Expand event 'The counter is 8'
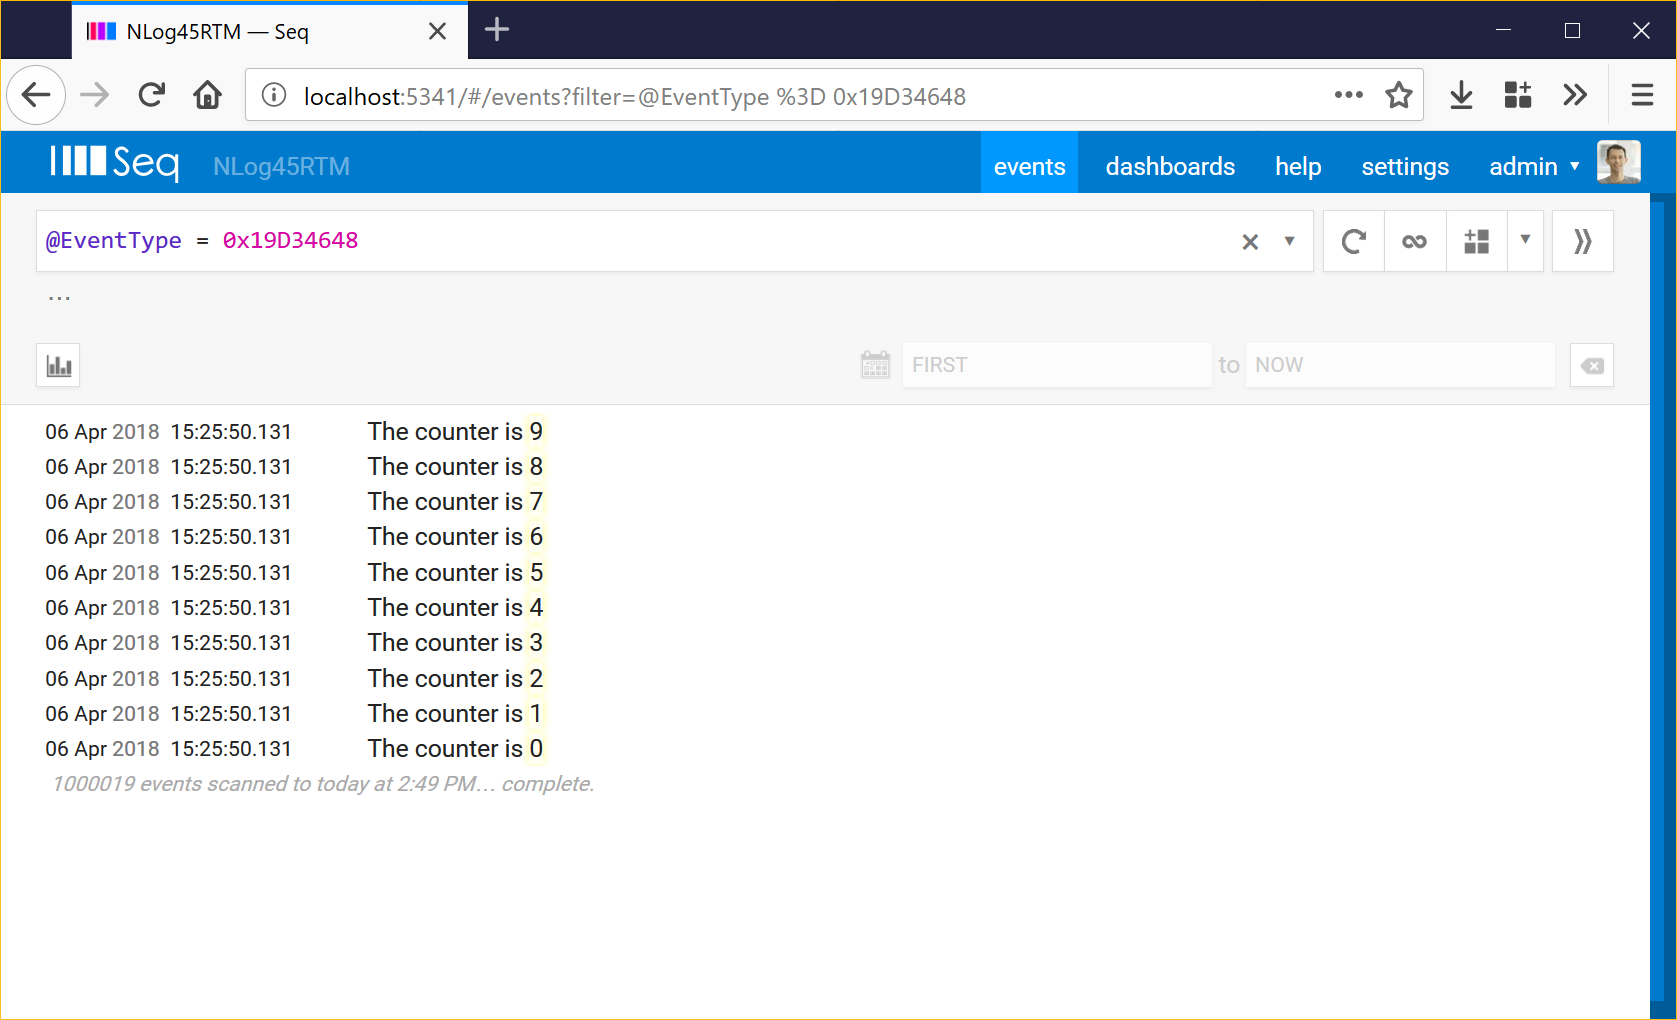 (455, 466)
